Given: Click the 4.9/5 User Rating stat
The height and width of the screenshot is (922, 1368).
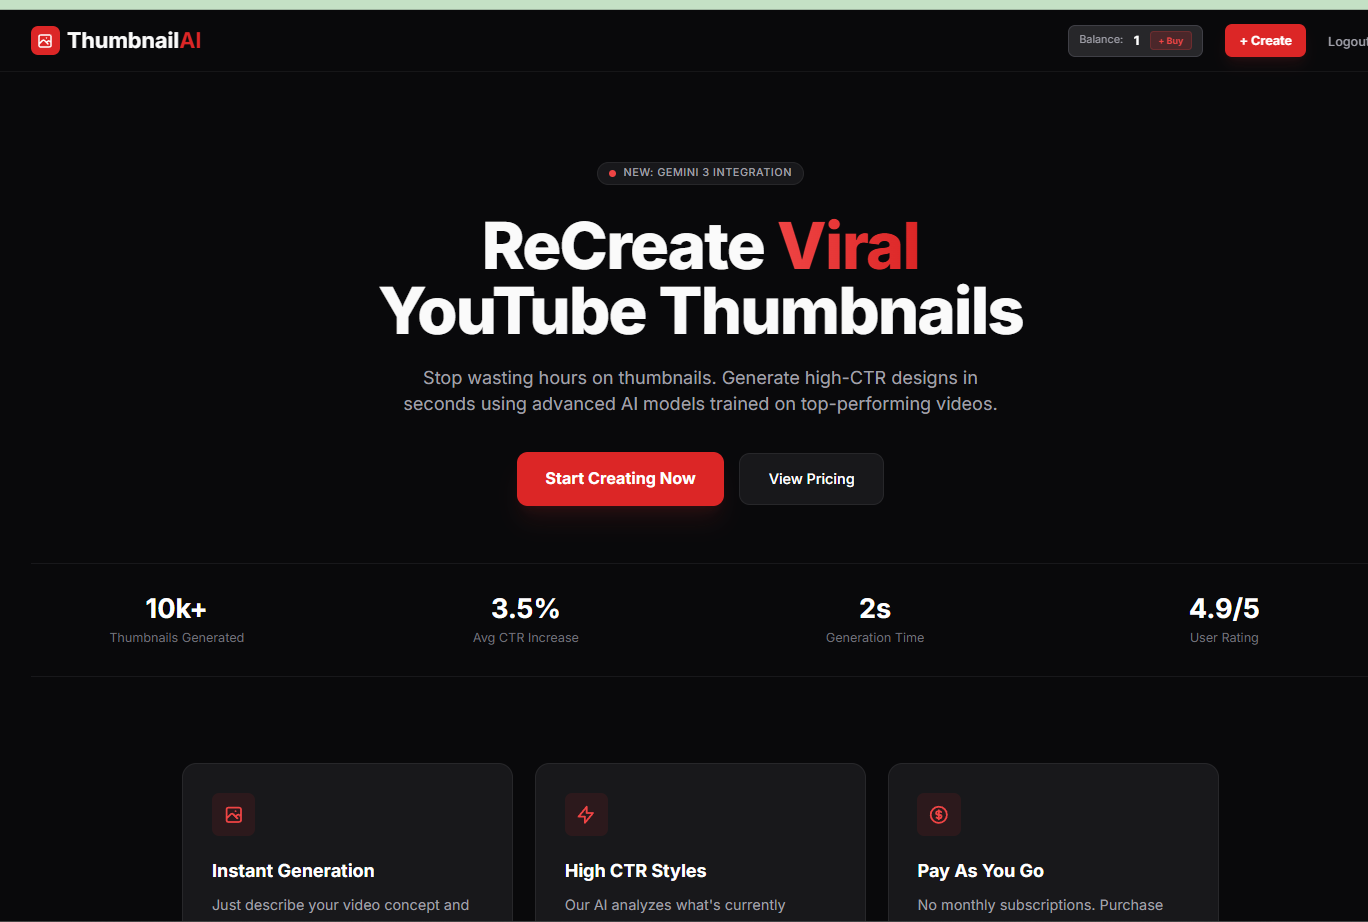Looking at the screenshot, I should [1224, 617].
